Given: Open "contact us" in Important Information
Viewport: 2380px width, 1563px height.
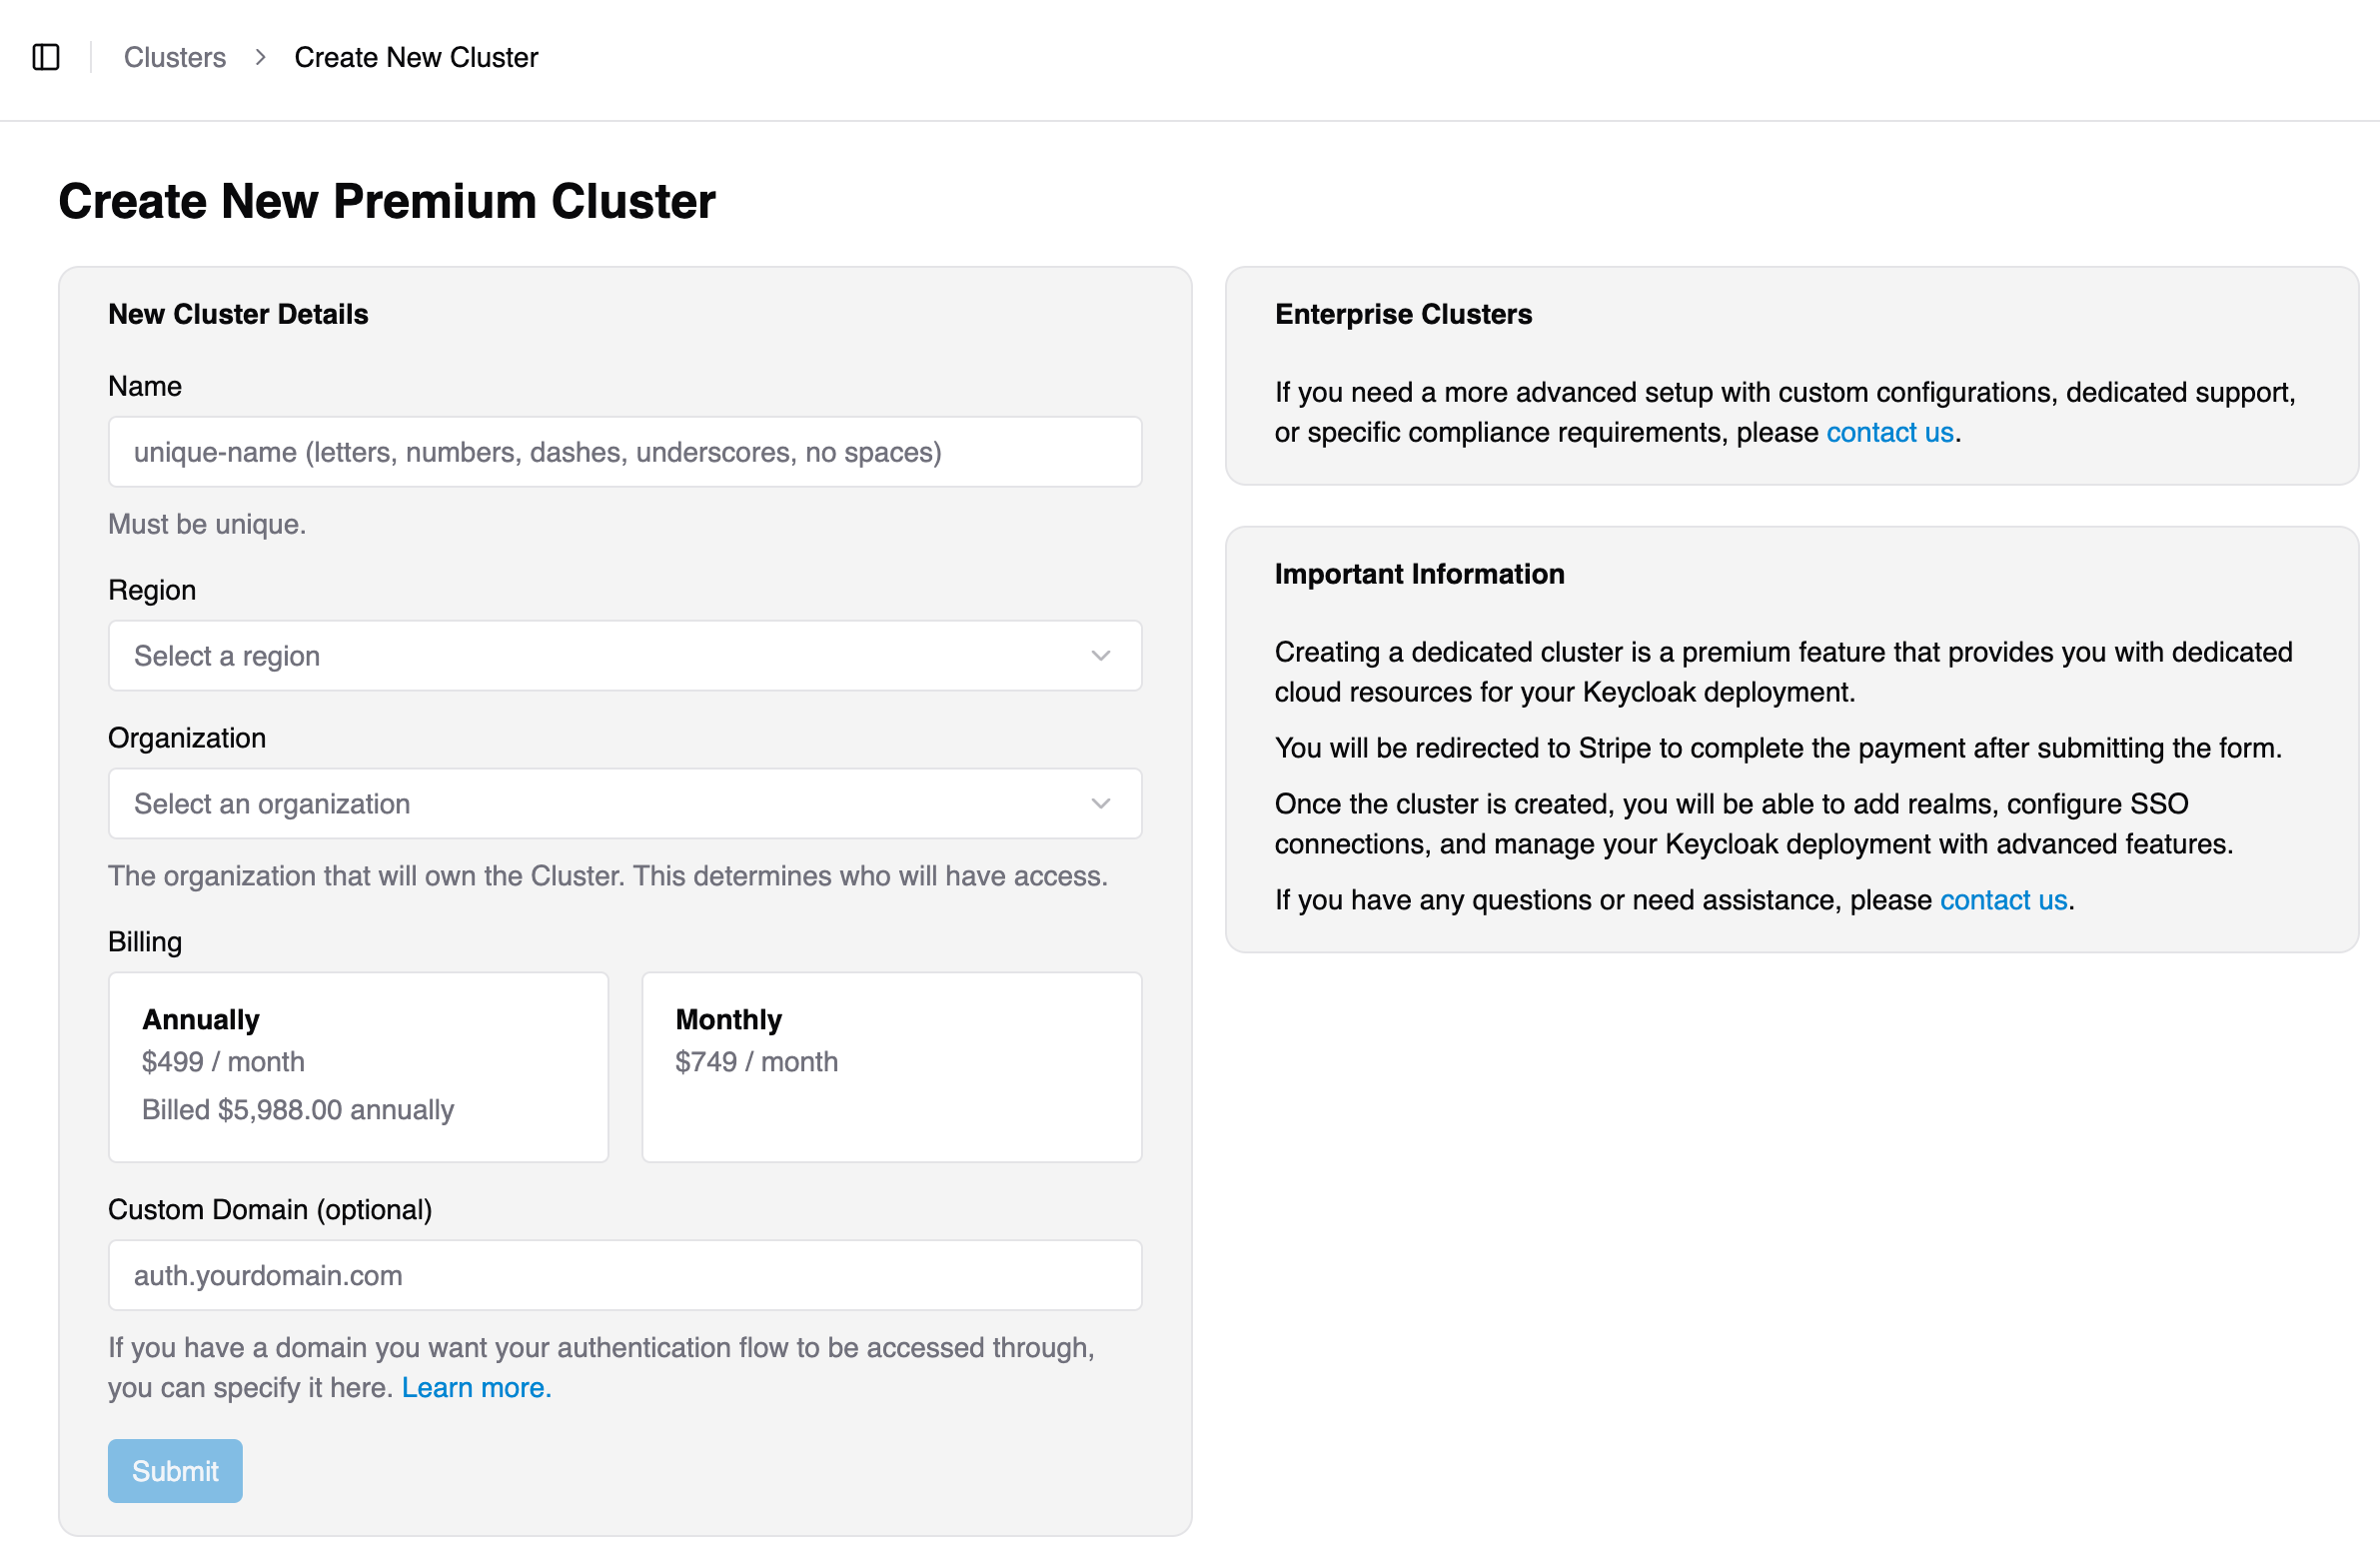Looking at the screenshot, I should point(2003,899).
